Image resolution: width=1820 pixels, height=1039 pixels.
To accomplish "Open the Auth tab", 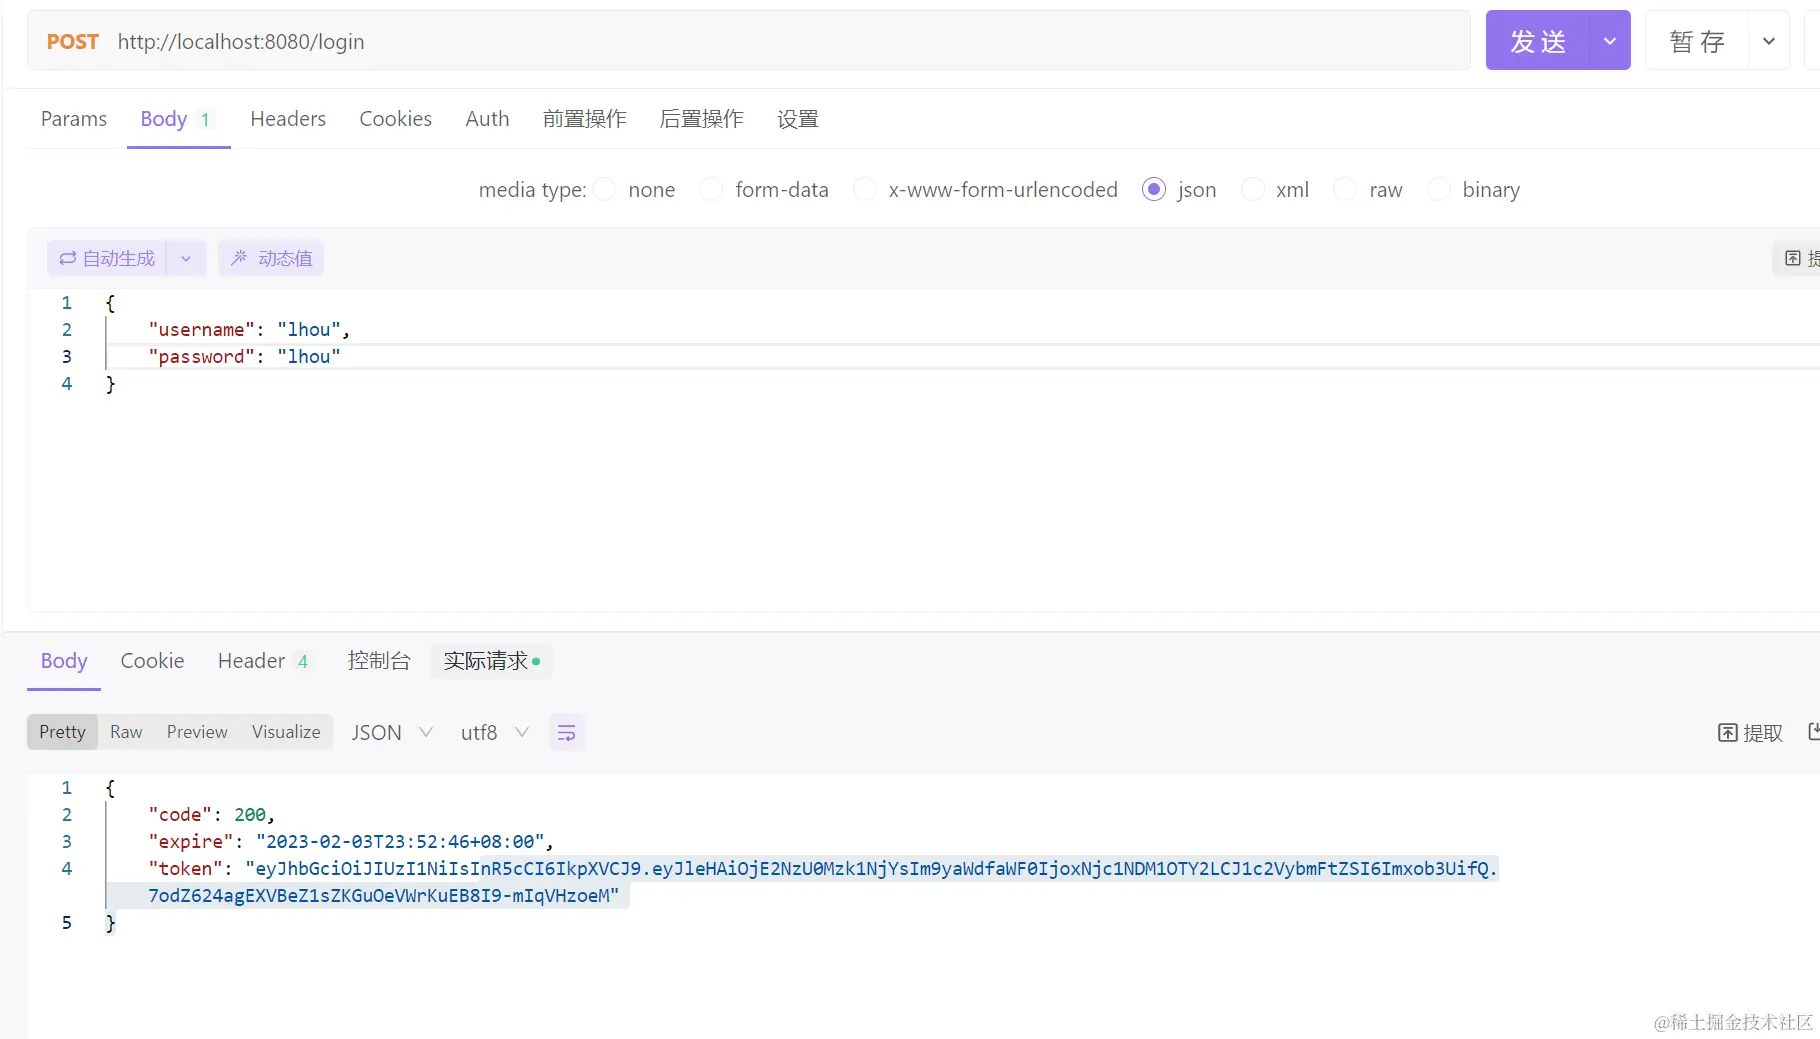I will click(x=487, y=119).
